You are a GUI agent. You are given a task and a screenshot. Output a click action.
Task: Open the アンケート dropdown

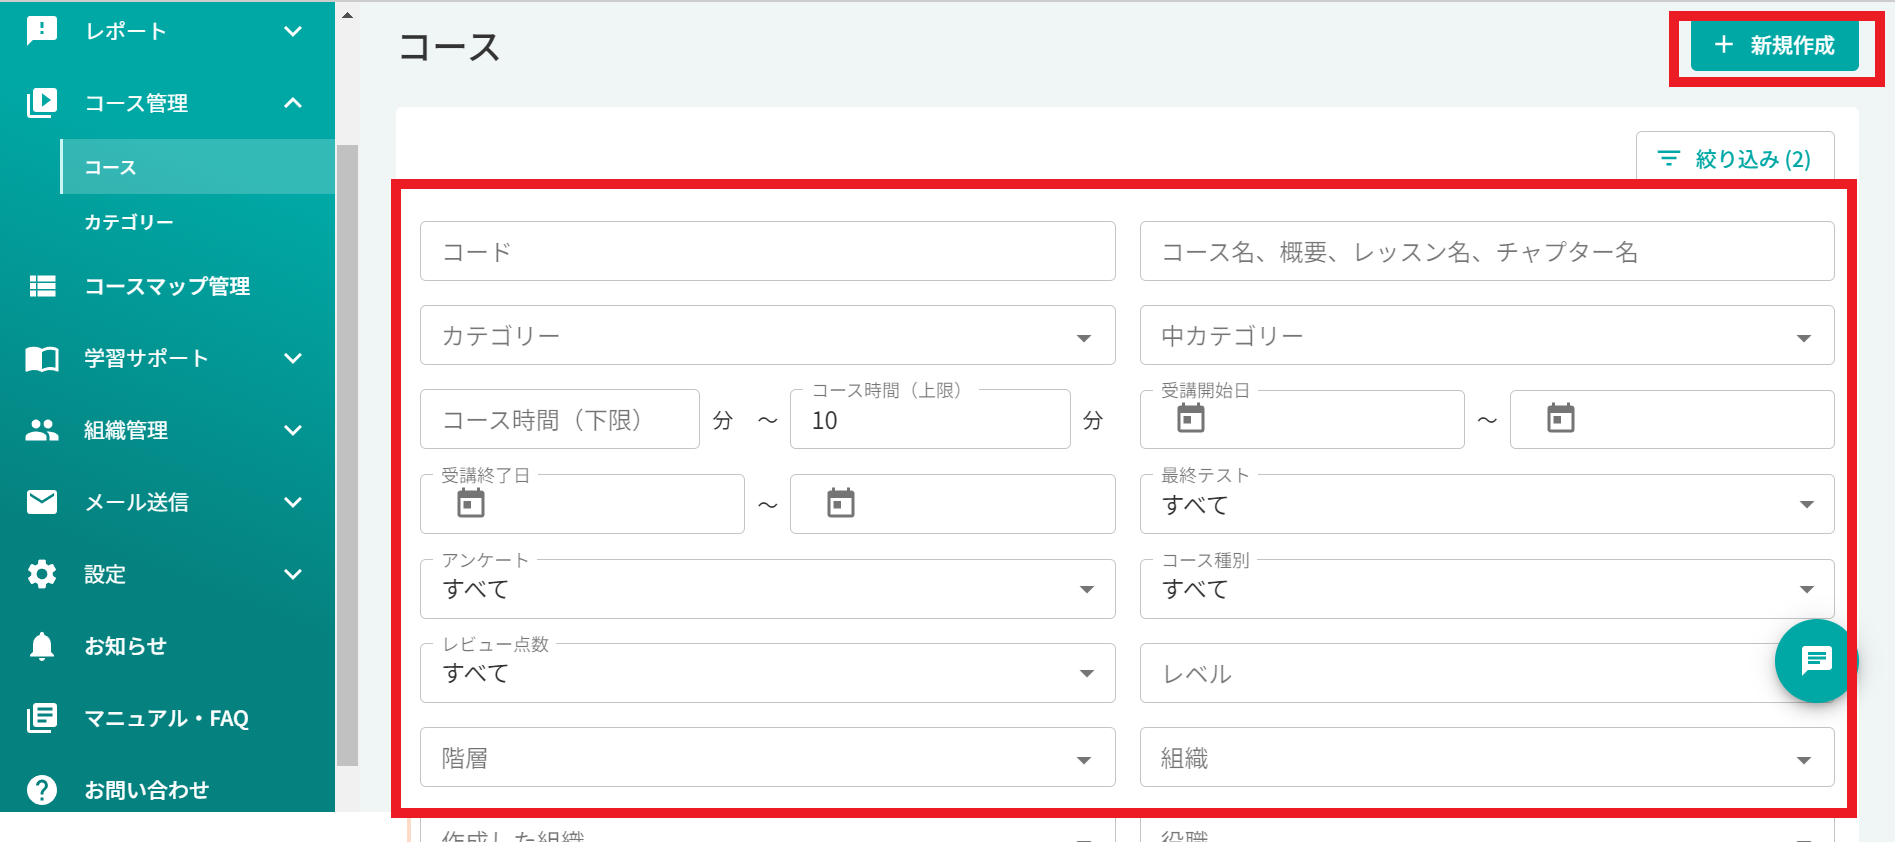coord(767,589)
